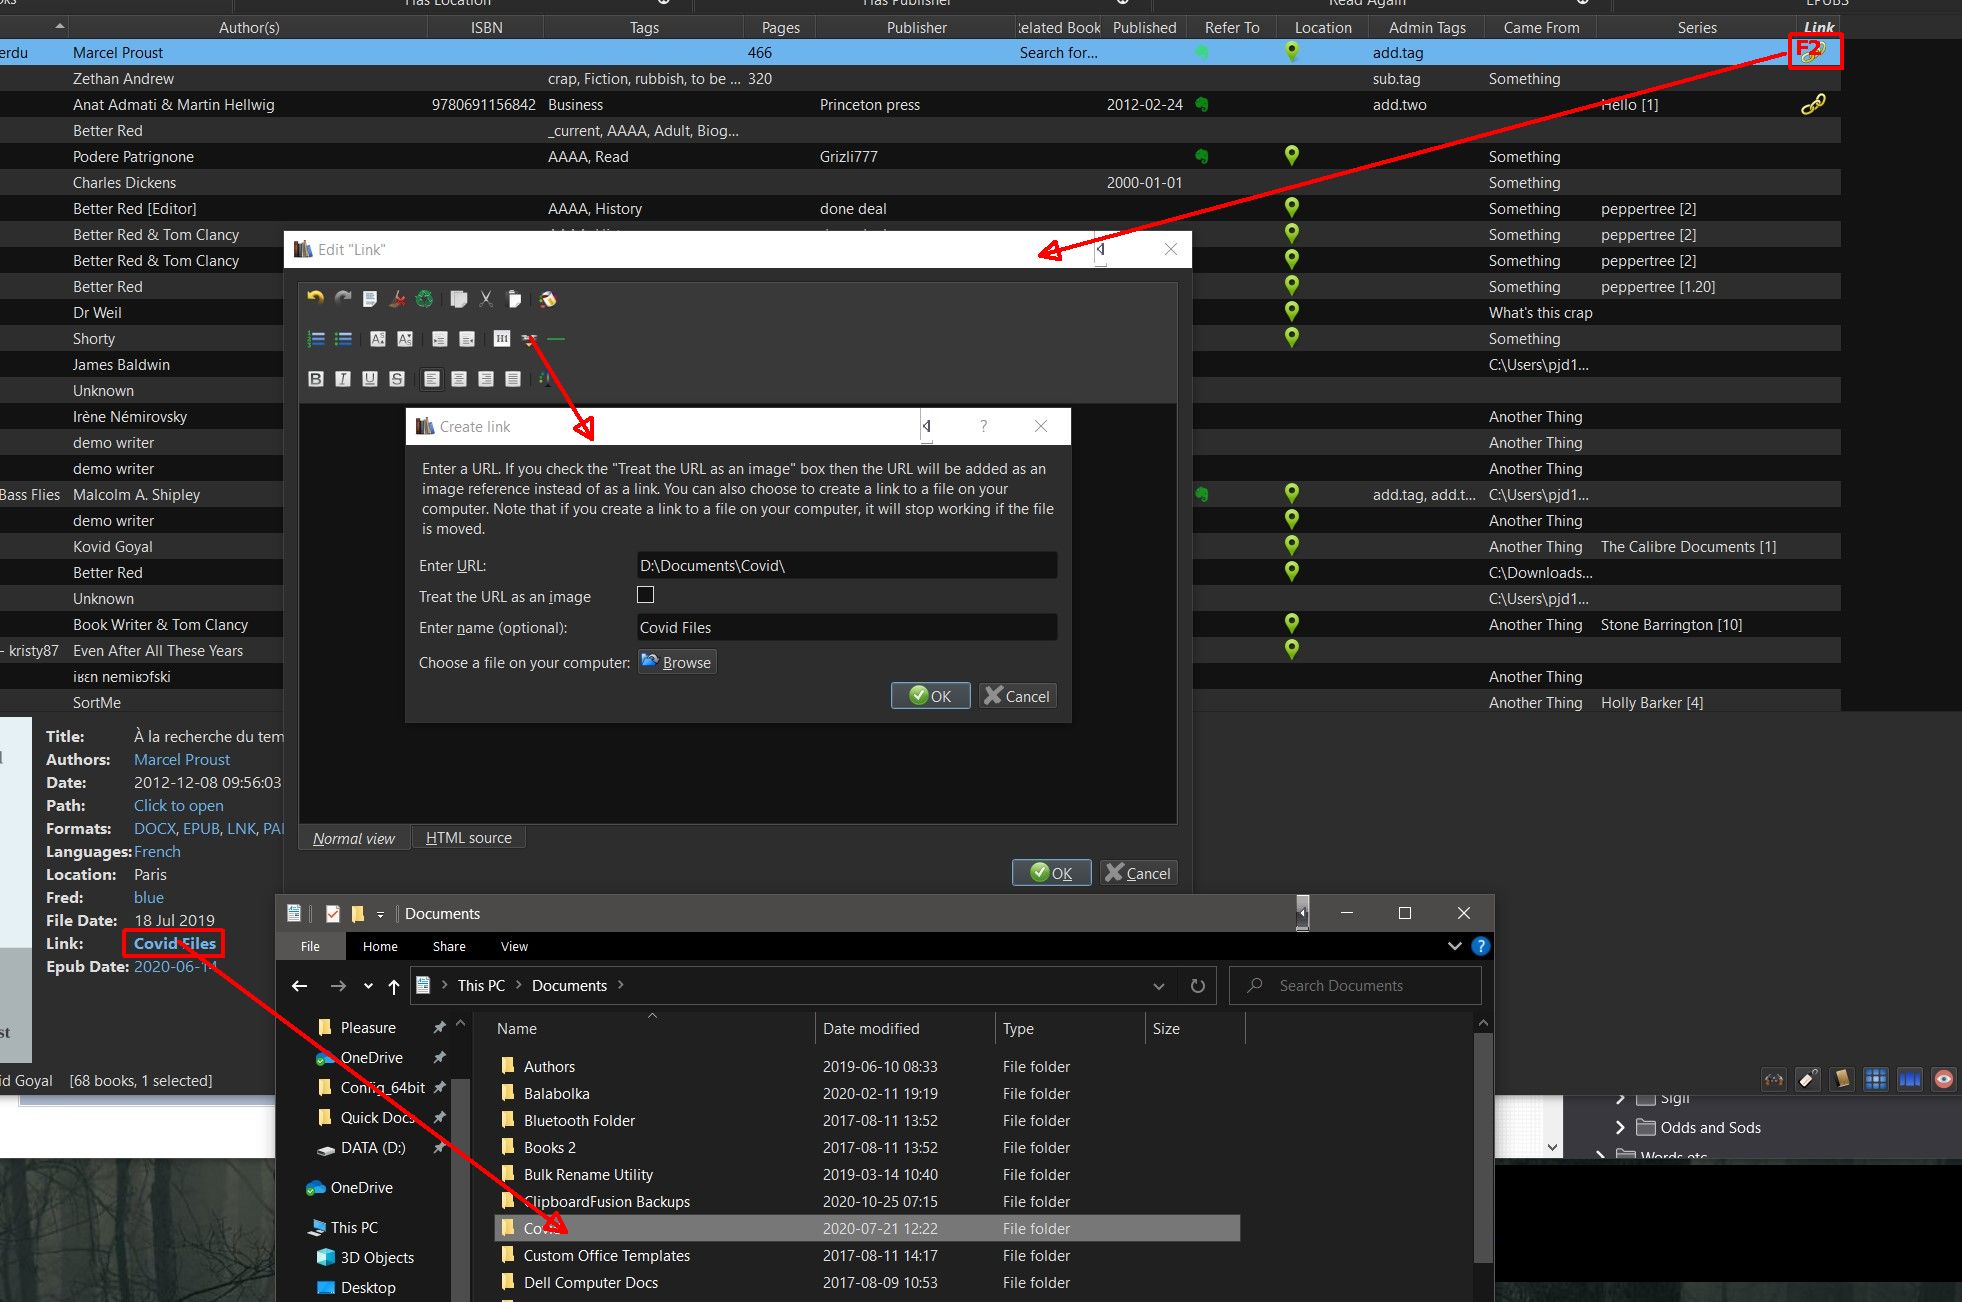Viewport: 1962px width, 1302px height.
Task: Click the ordered numbered list icon
Action: click(x=315, y=339)
